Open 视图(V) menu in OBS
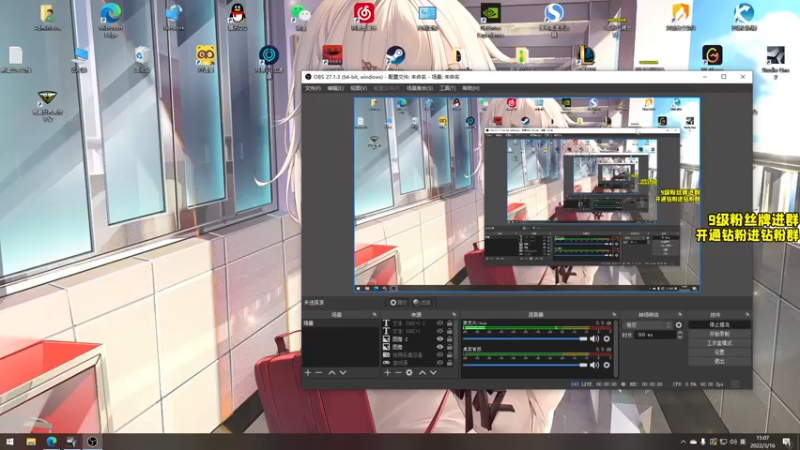 pyautogui.click(x=358, y=88)
